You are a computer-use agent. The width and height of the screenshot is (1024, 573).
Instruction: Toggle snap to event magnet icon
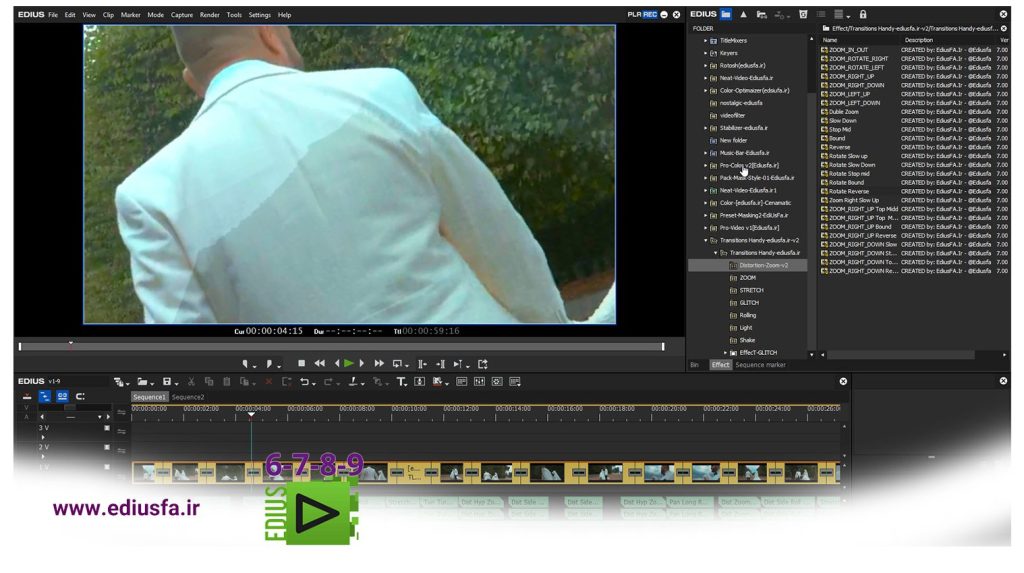80,397
